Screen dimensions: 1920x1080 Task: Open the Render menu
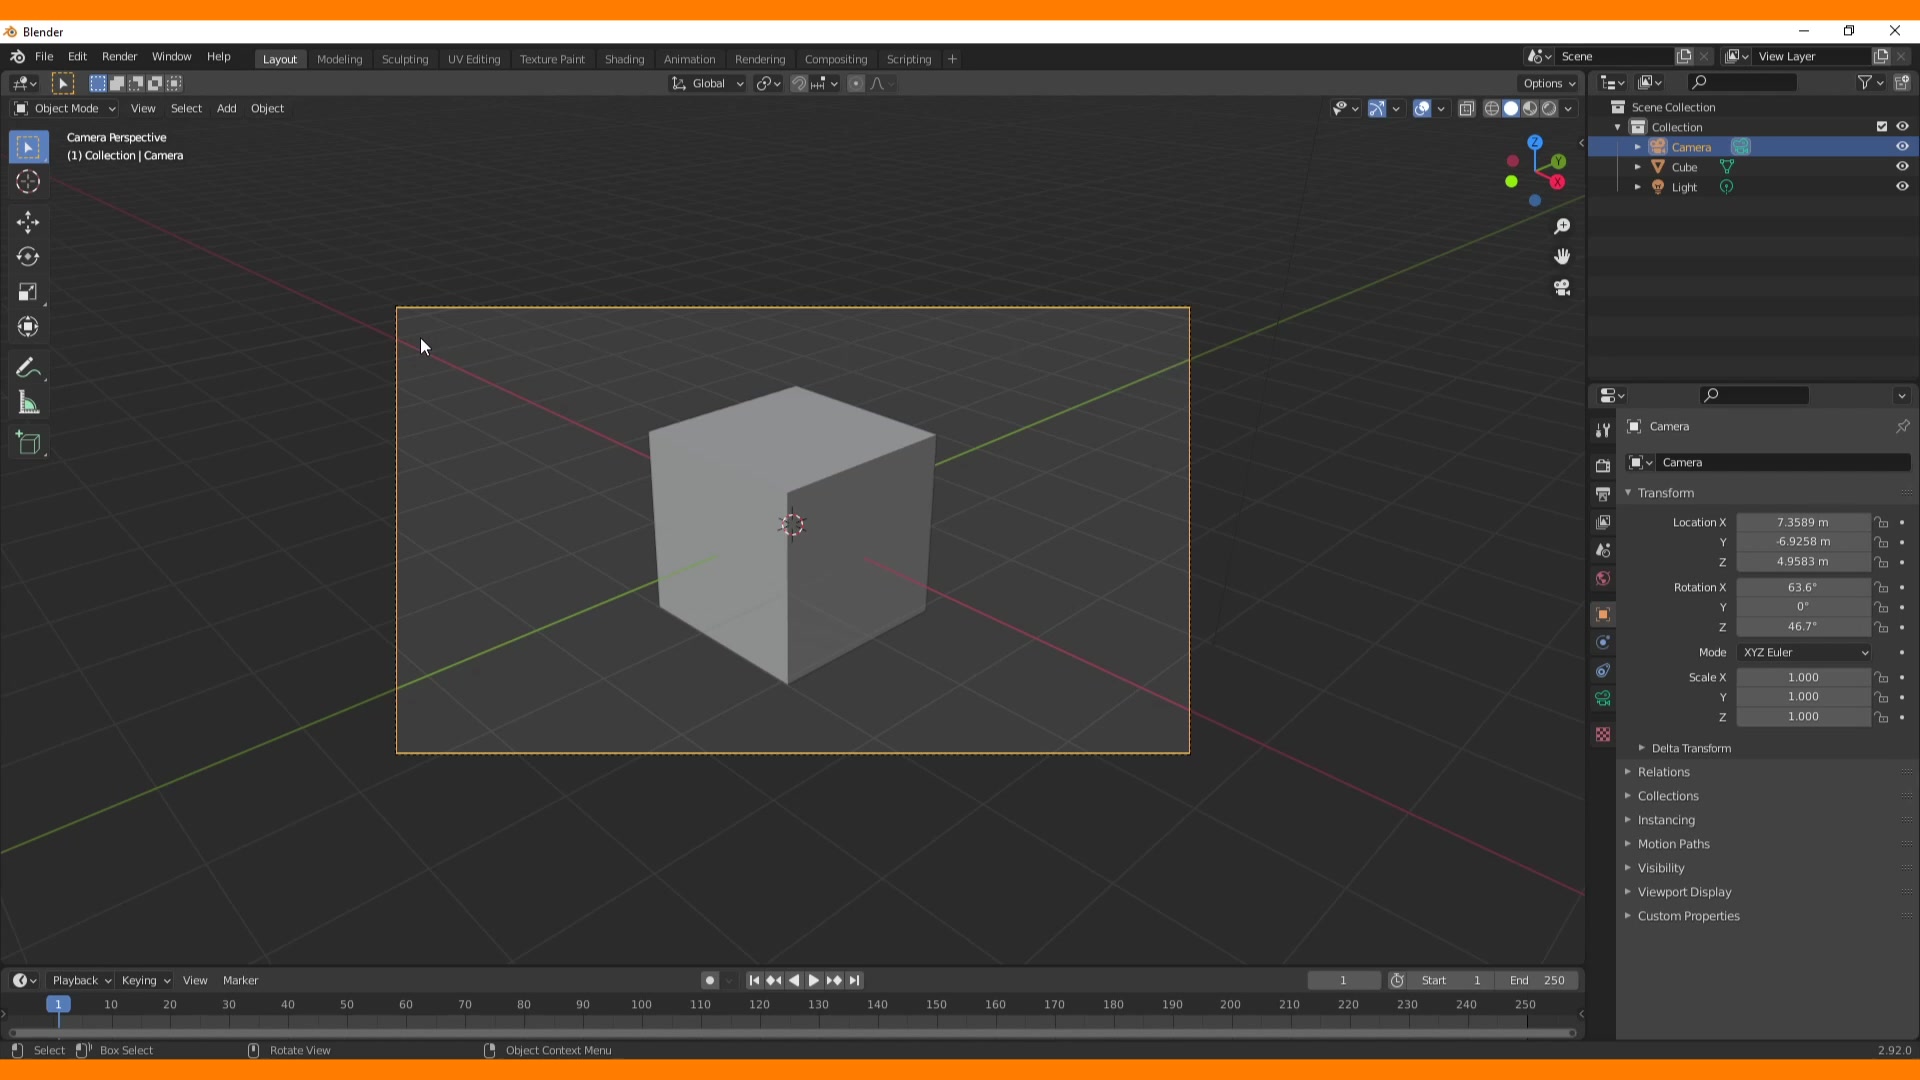click(x=119, y=57)
